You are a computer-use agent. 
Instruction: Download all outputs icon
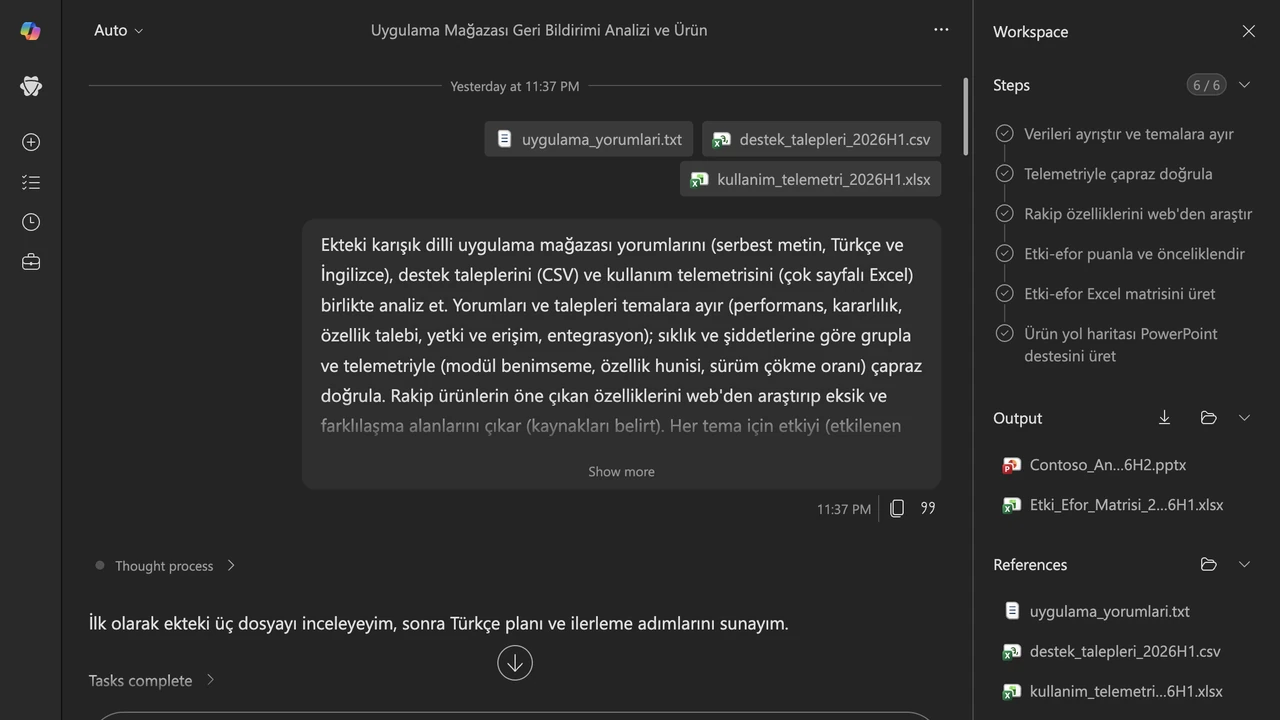[x=1164, y=418]
